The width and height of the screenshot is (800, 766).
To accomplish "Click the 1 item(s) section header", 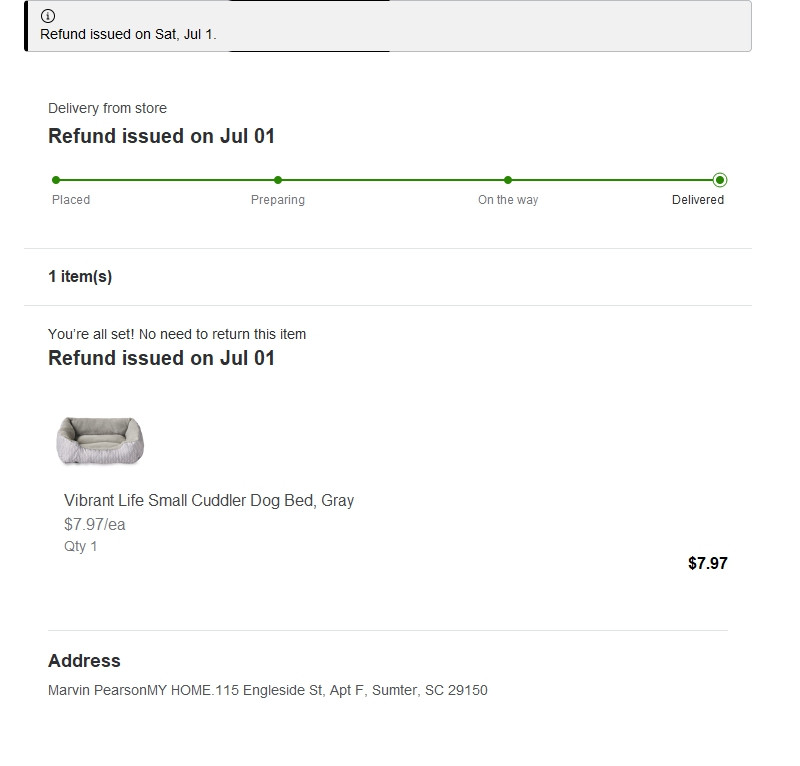I will 80,277.
